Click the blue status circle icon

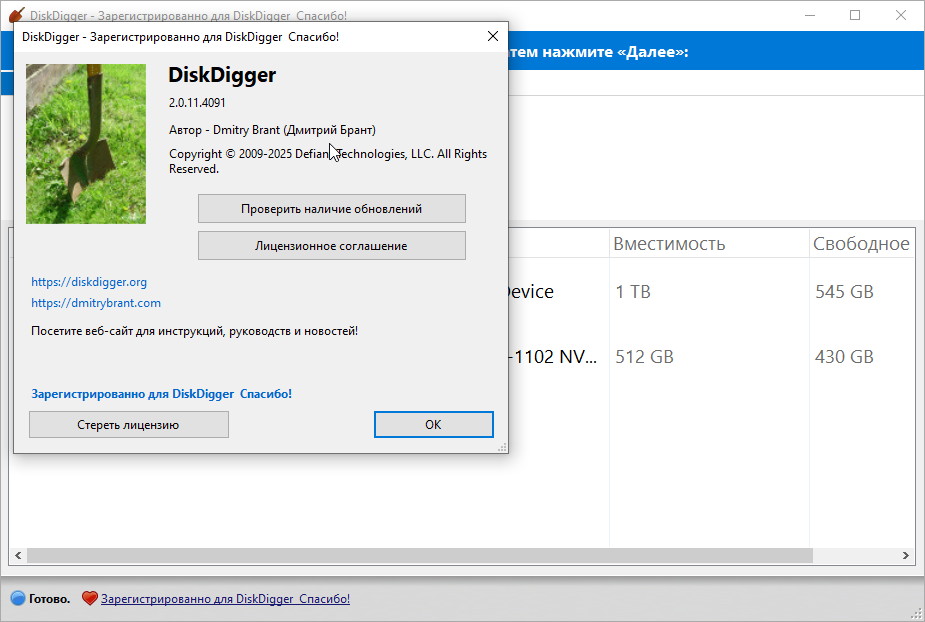[18, 598]
